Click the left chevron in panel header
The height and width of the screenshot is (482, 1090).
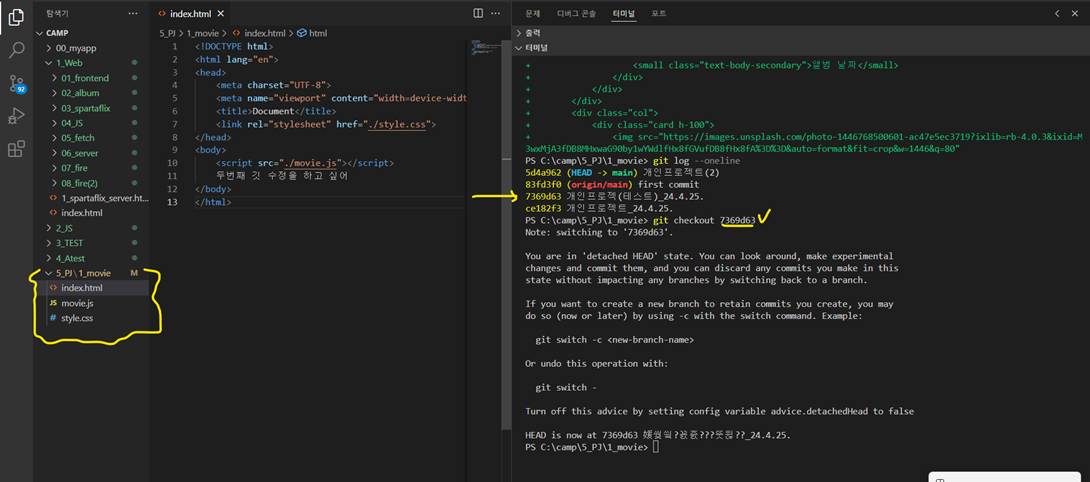(x=1057, y=13)
